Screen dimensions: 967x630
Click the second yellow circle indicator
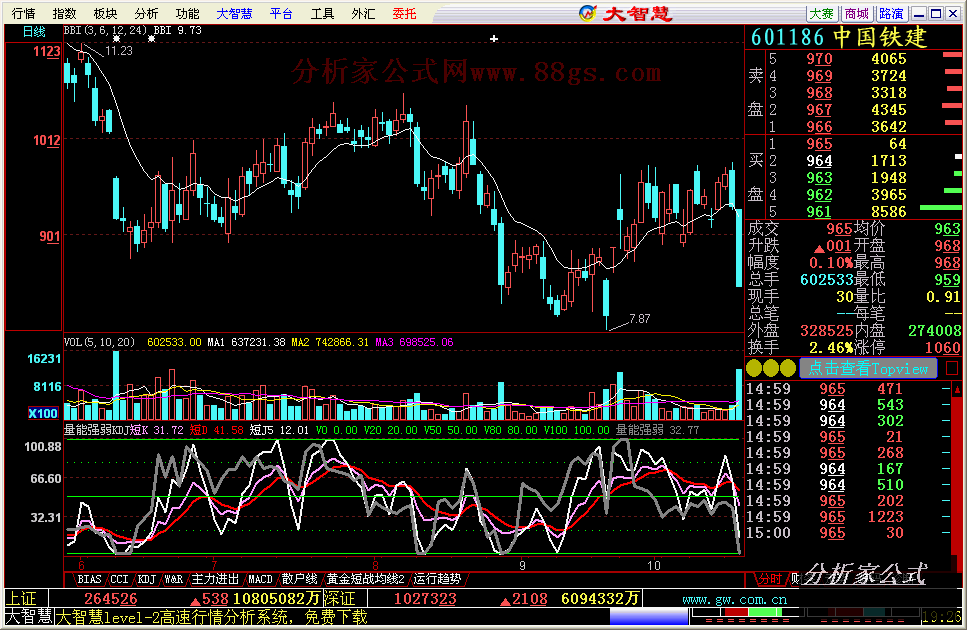[x=770, y=369]
